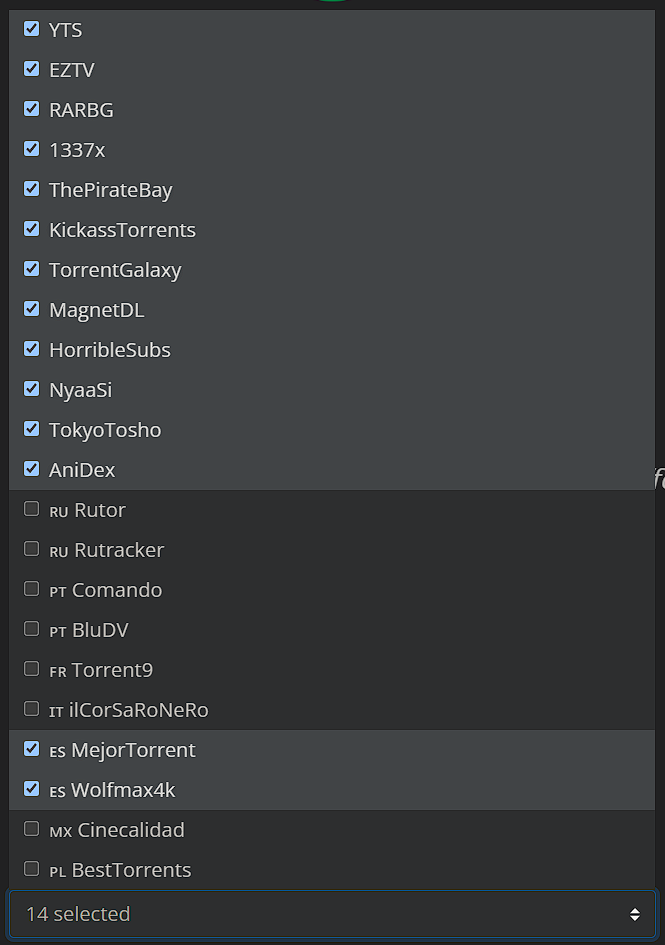Image resolution: width=665 pixels, height=945 pixels.
Task: Click the dropdown up-down arrow icon
Action: pos(634,914)
